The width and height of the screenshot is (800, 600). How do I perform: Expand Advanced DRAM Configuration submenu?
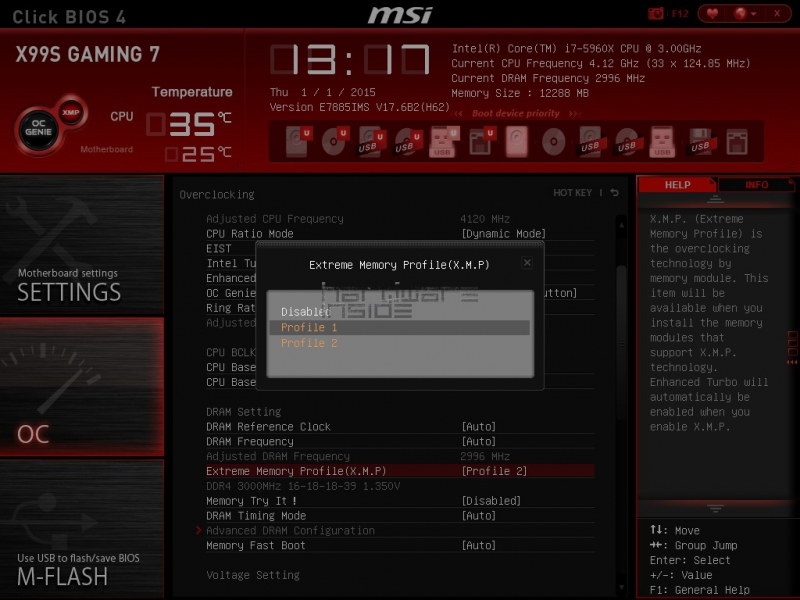pos(290,531)
